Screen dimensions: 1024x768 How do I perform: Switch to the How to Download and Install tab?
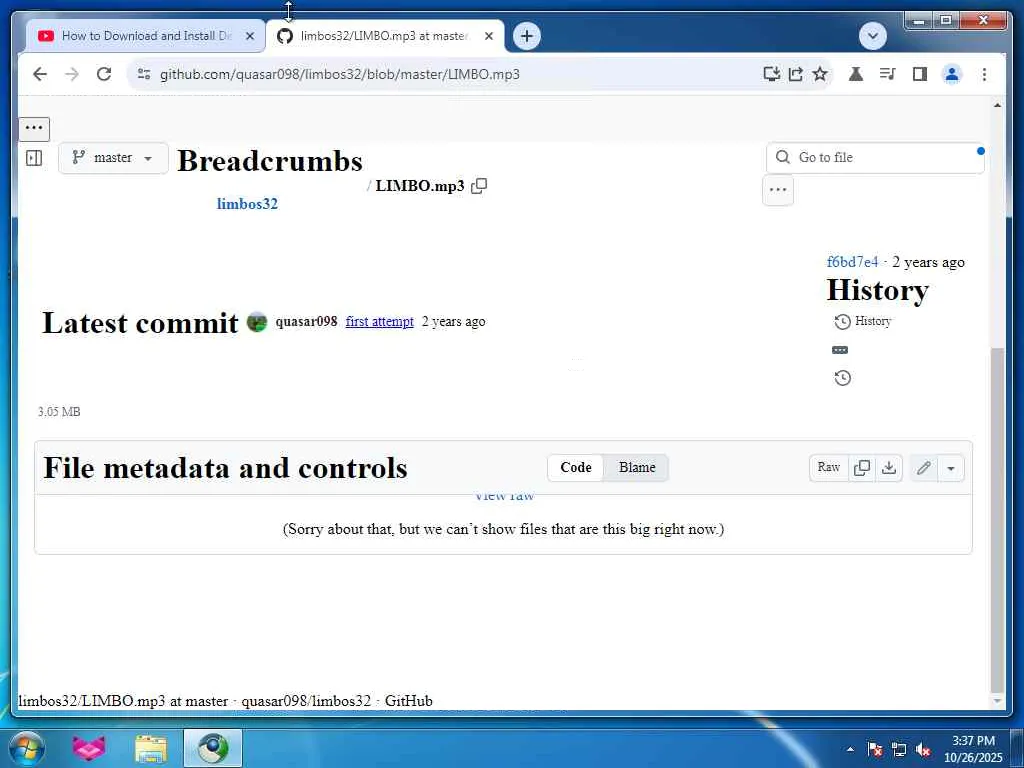pos(146,36)
